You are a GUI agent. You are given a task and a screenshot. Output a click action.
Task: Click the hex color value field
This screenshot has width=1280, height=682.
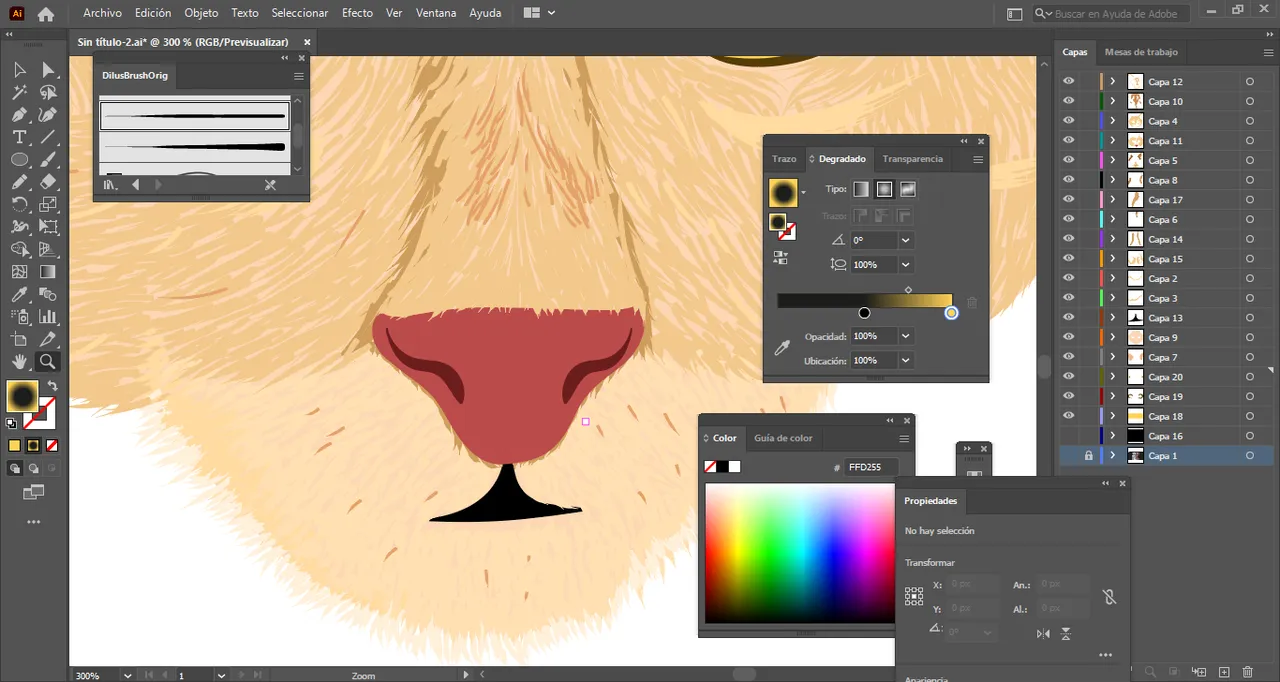[x=870, y=467]
